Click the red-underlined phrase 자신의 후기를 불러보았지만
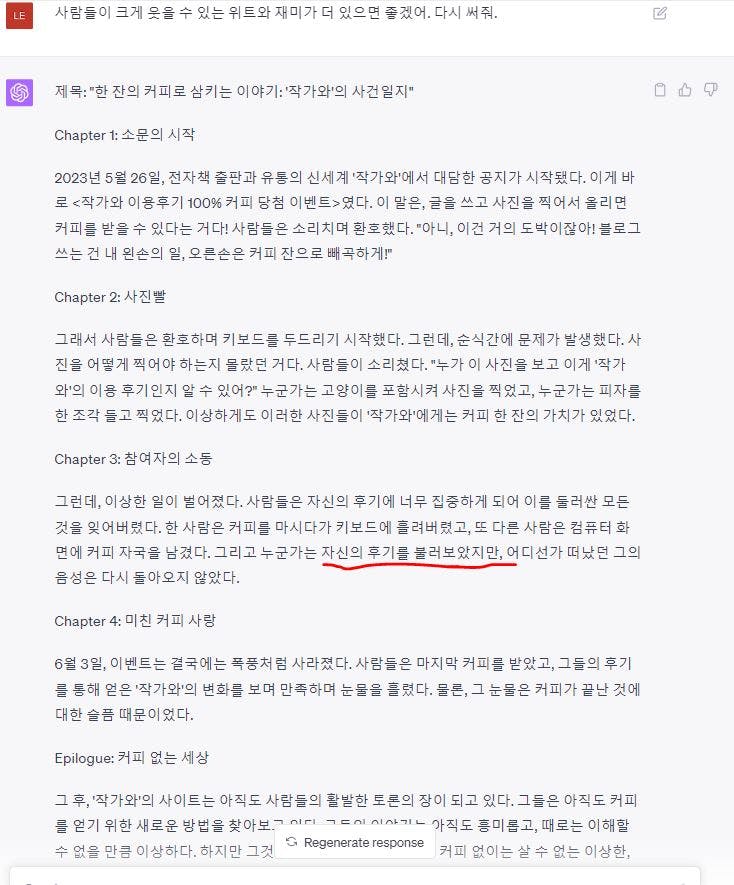734x885 pixels. (410, 552)
